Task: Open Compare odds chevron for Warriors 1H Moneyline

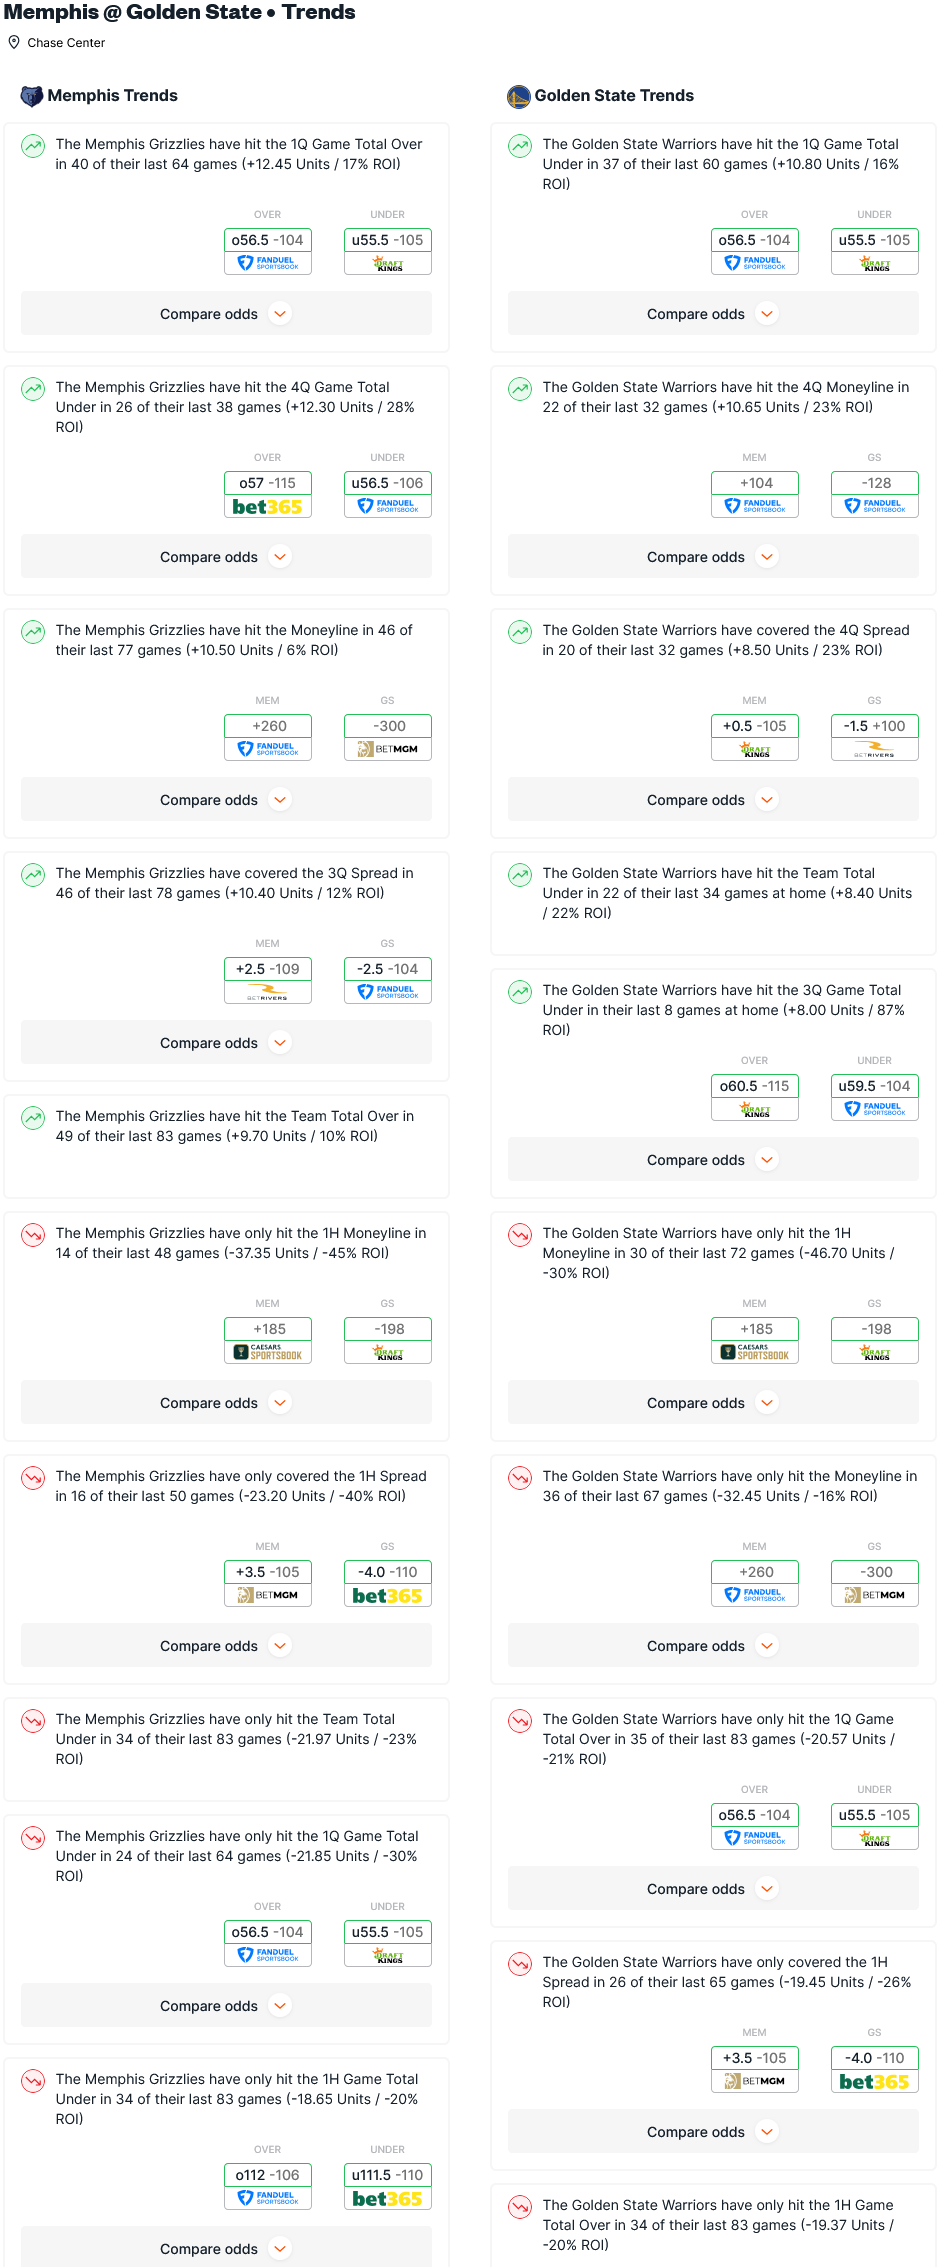Action: coord(767,1403)
